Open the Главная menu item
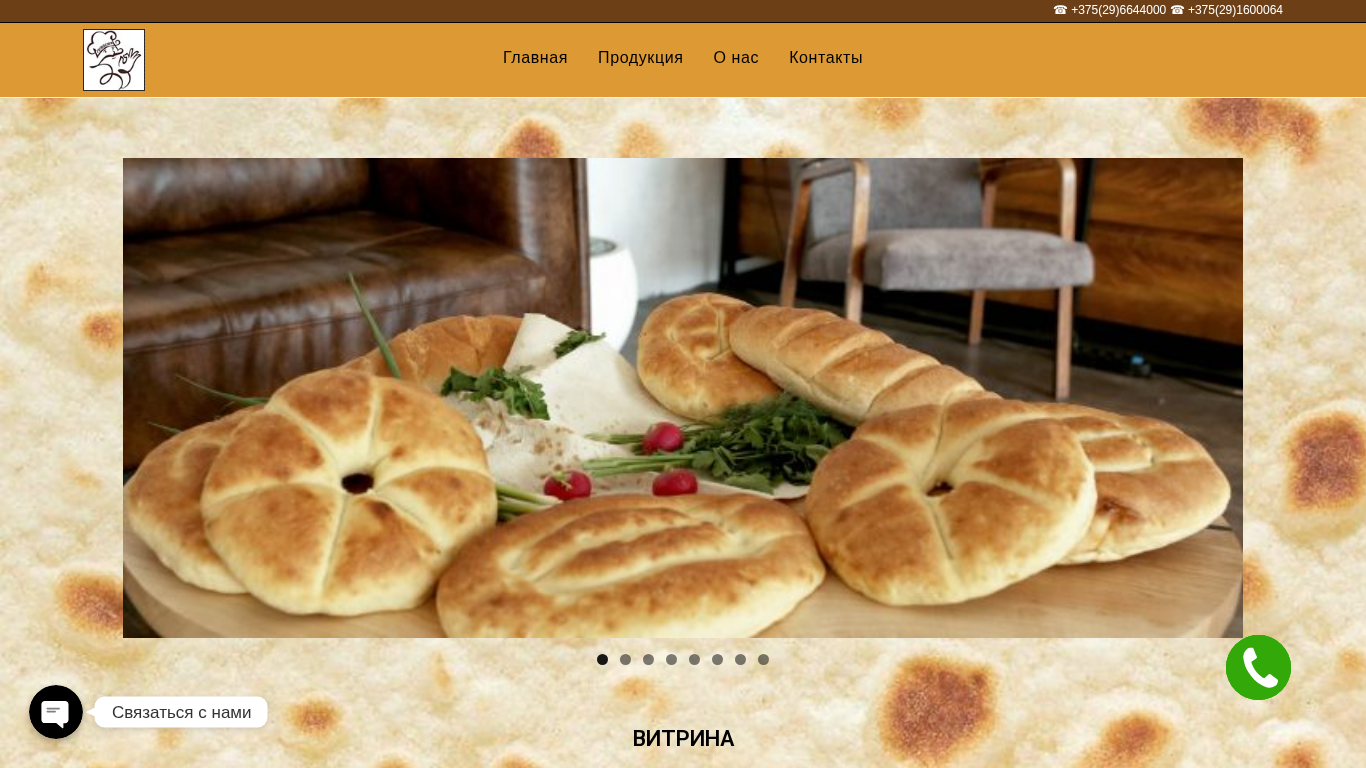The image size is (1366, 768). pyautogui.click(x=535, y=58)
